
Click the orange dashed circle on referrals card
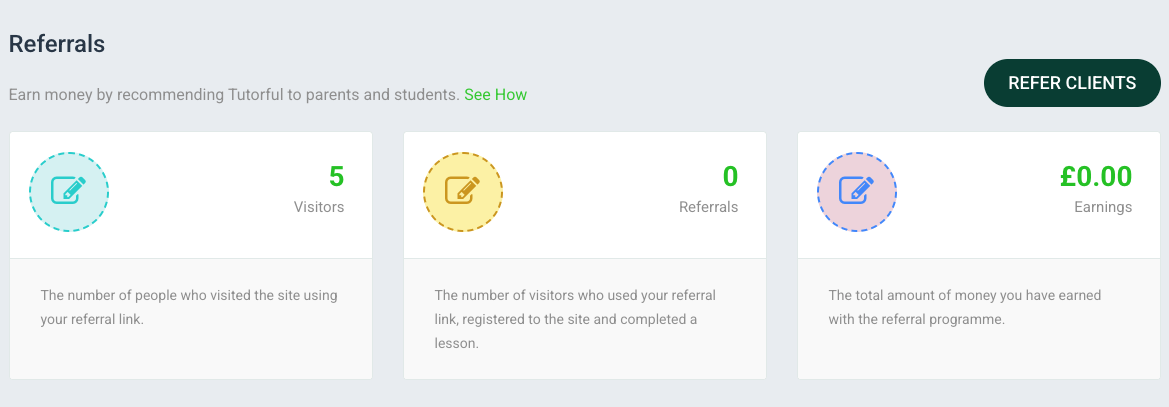coord(463,192)
